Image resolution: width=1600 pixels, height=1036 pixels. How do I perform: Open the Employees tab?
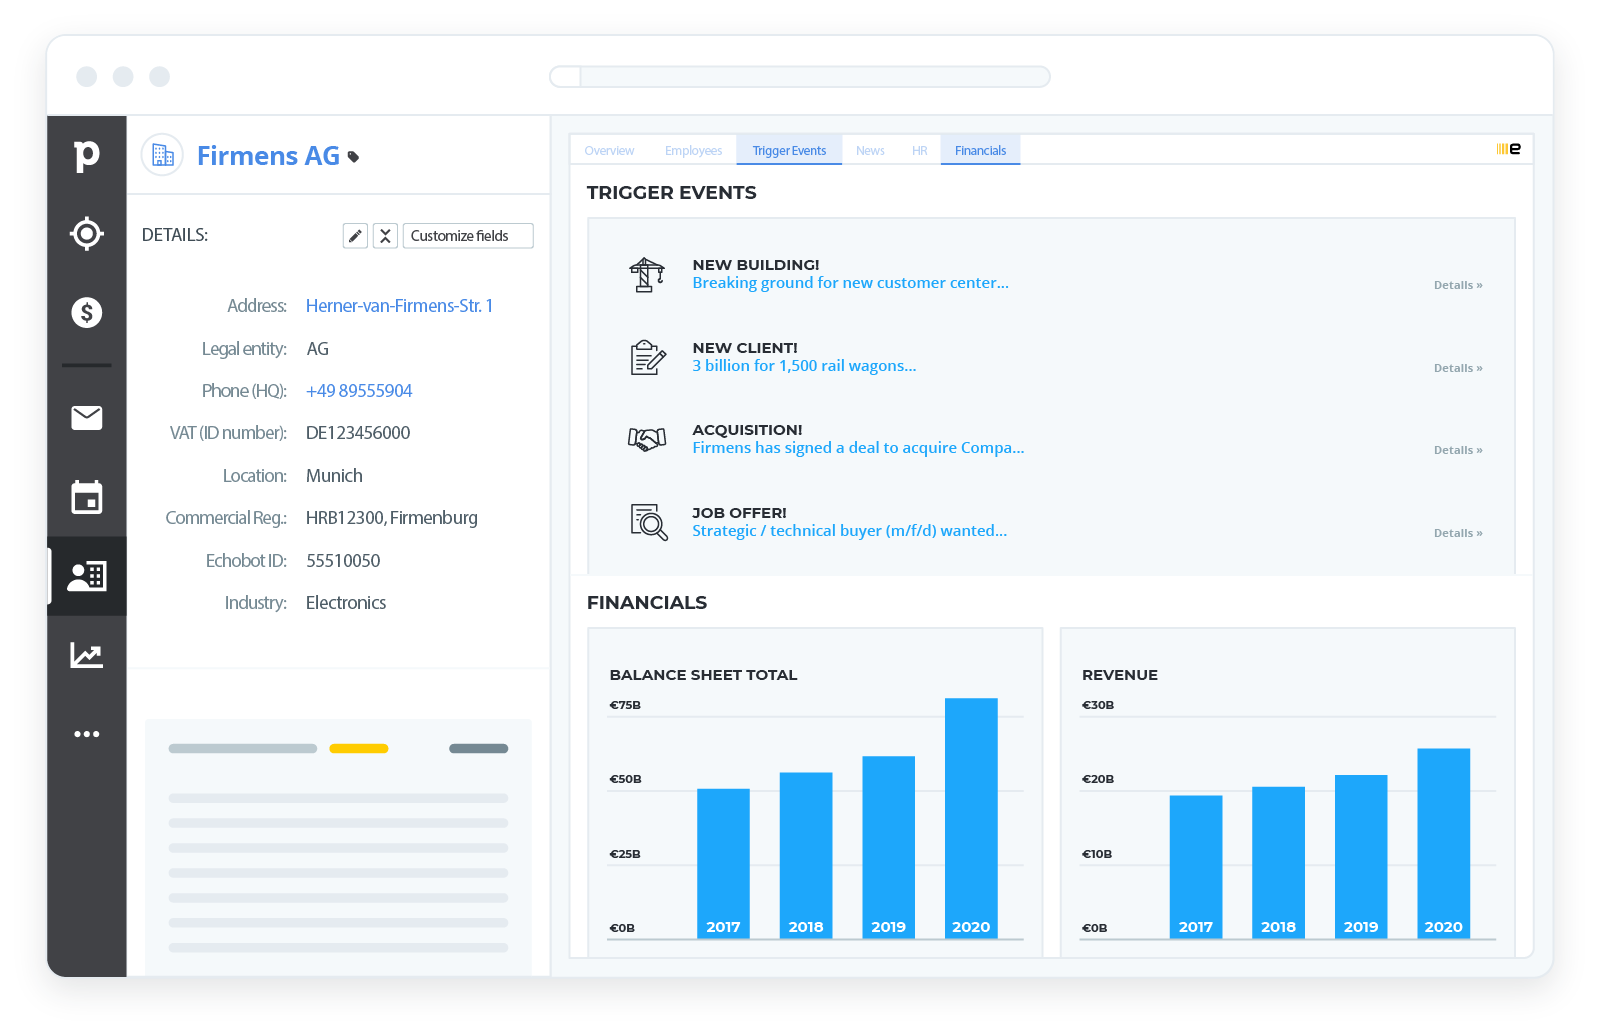(x=693, y=150)
